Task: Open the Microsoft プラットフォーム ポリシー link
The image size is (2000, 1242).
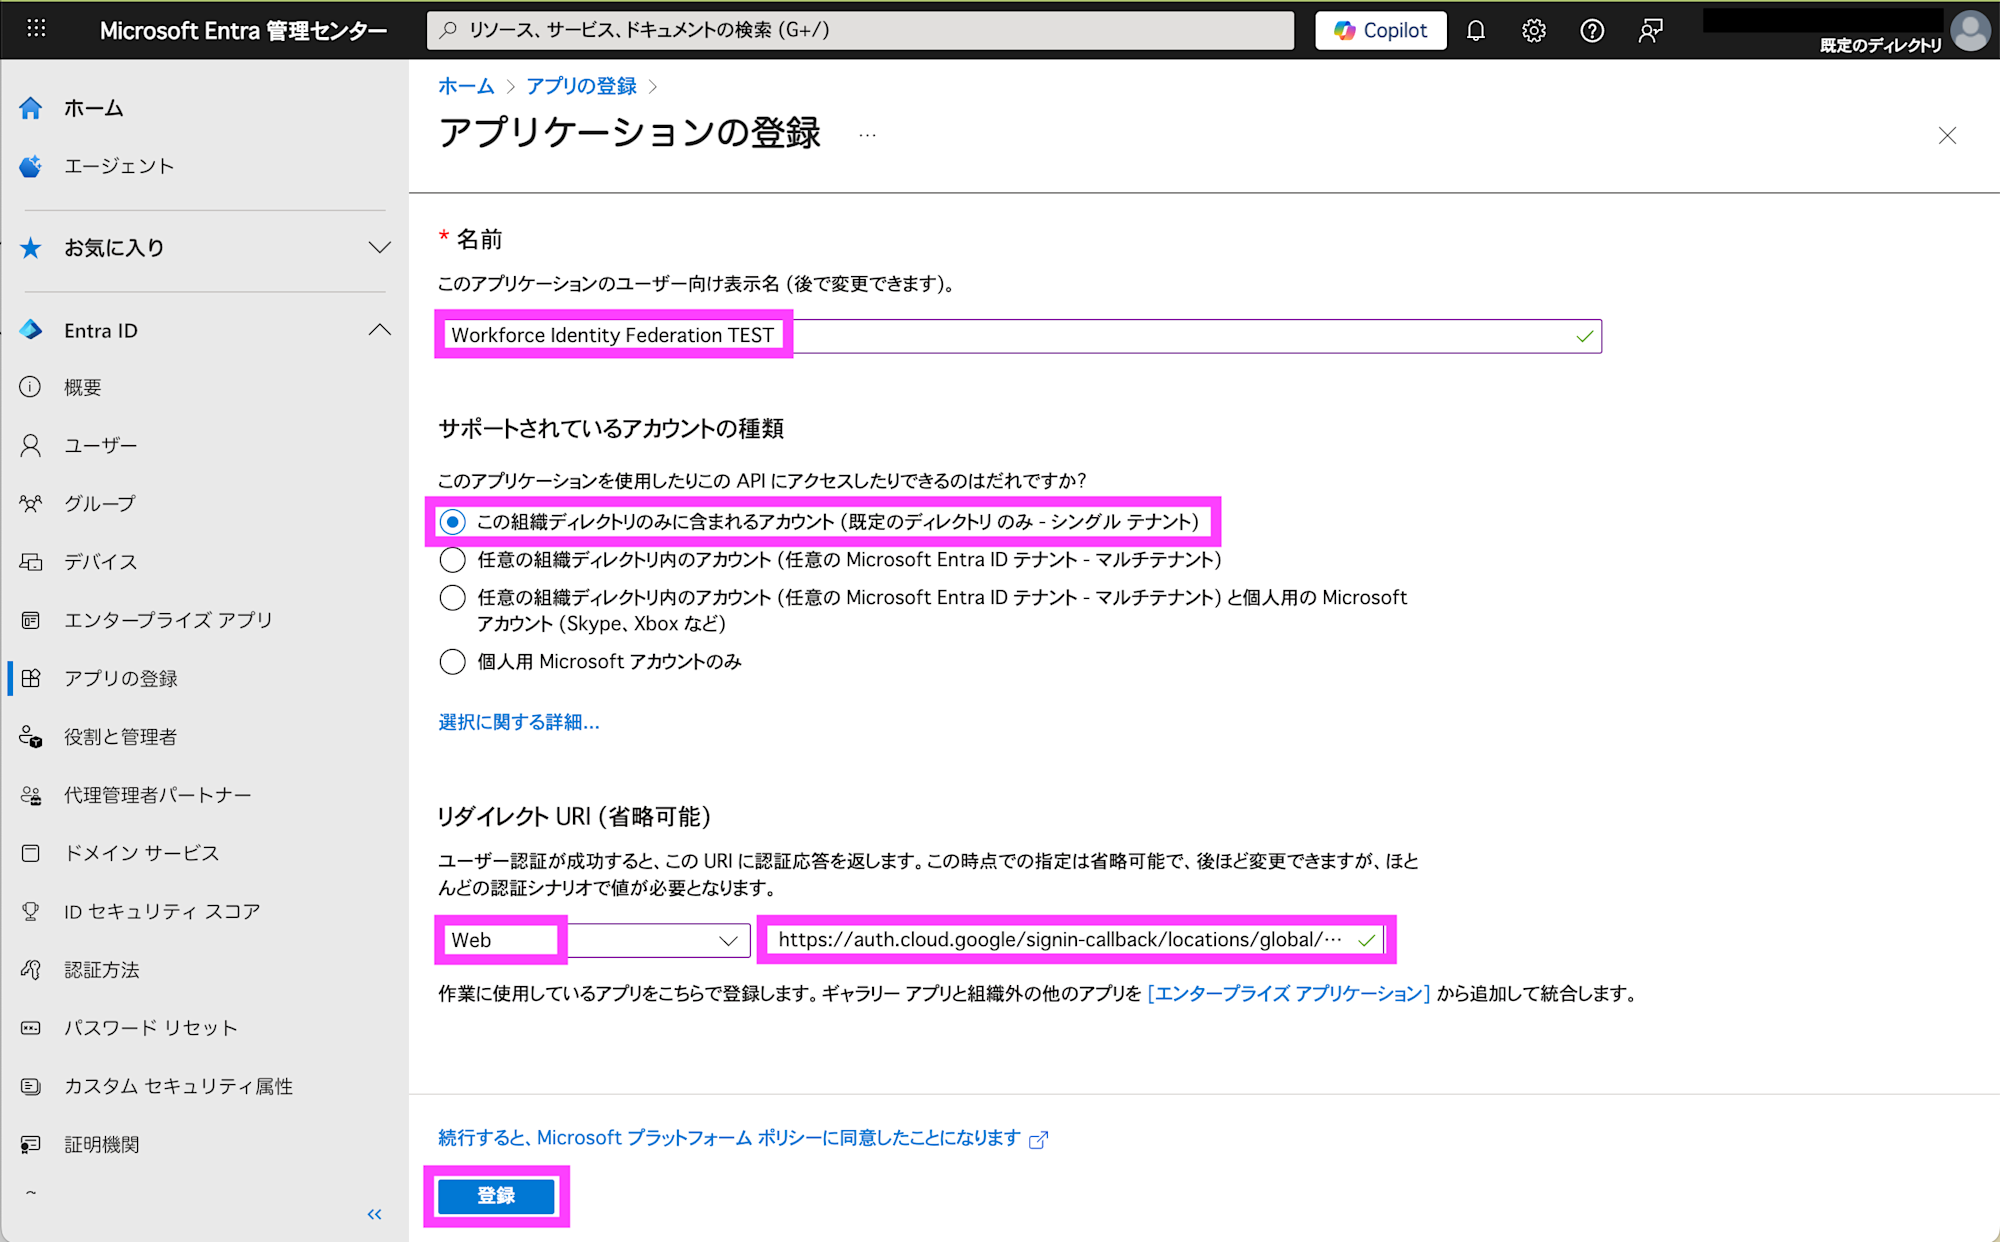Action: [x=743, y=1138]
